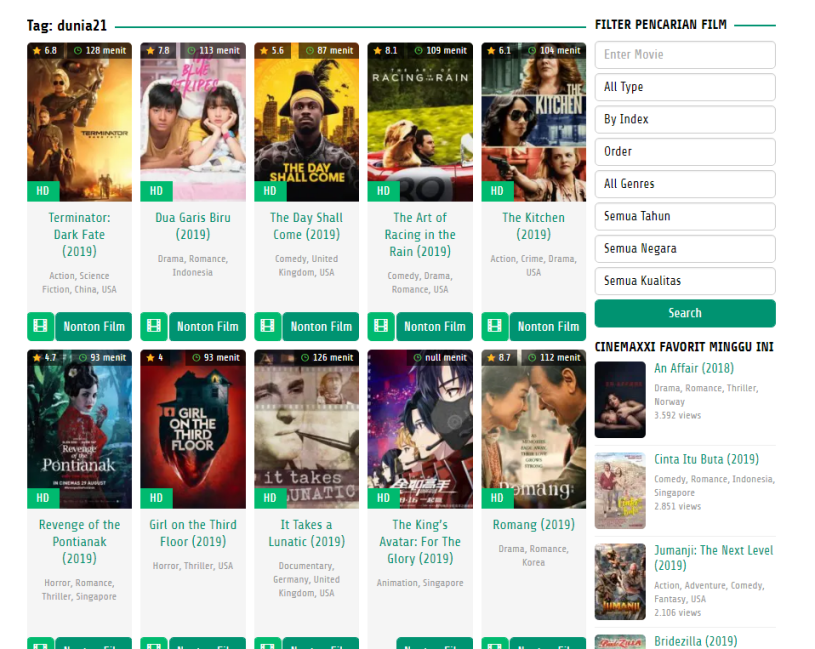Click Nonton Film for Dua Garis Biru
Screen dimensions: 815x649
click(207, 326)
